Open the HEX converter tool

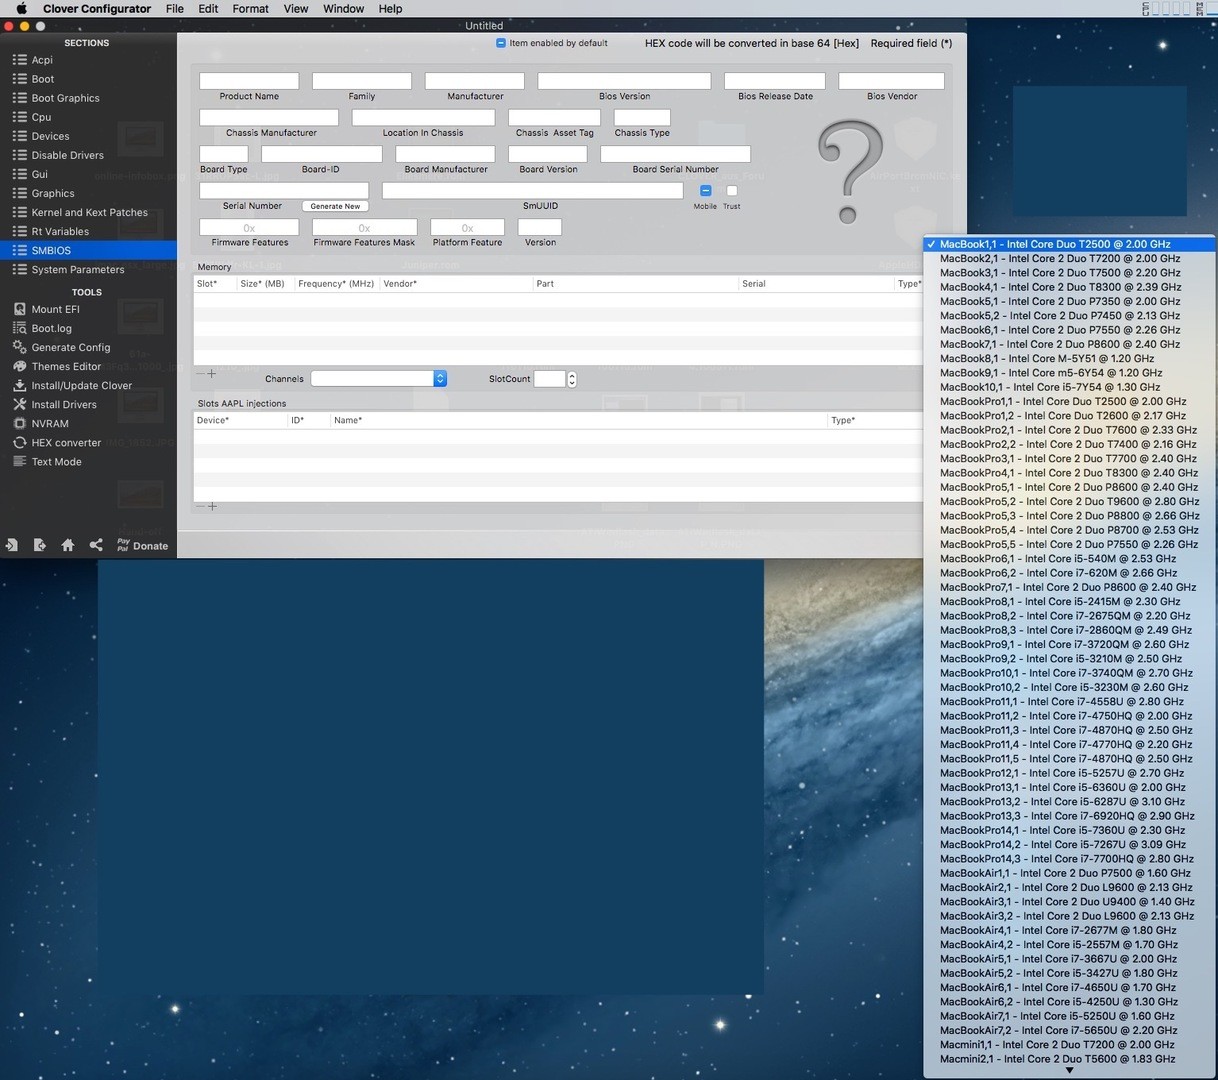pyautogui.click(x=65, y=442)
